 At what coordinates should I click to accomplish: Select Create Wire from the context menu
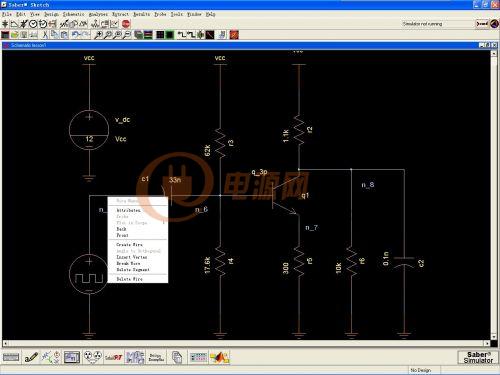pyautogui.click(x=129, y=245)
